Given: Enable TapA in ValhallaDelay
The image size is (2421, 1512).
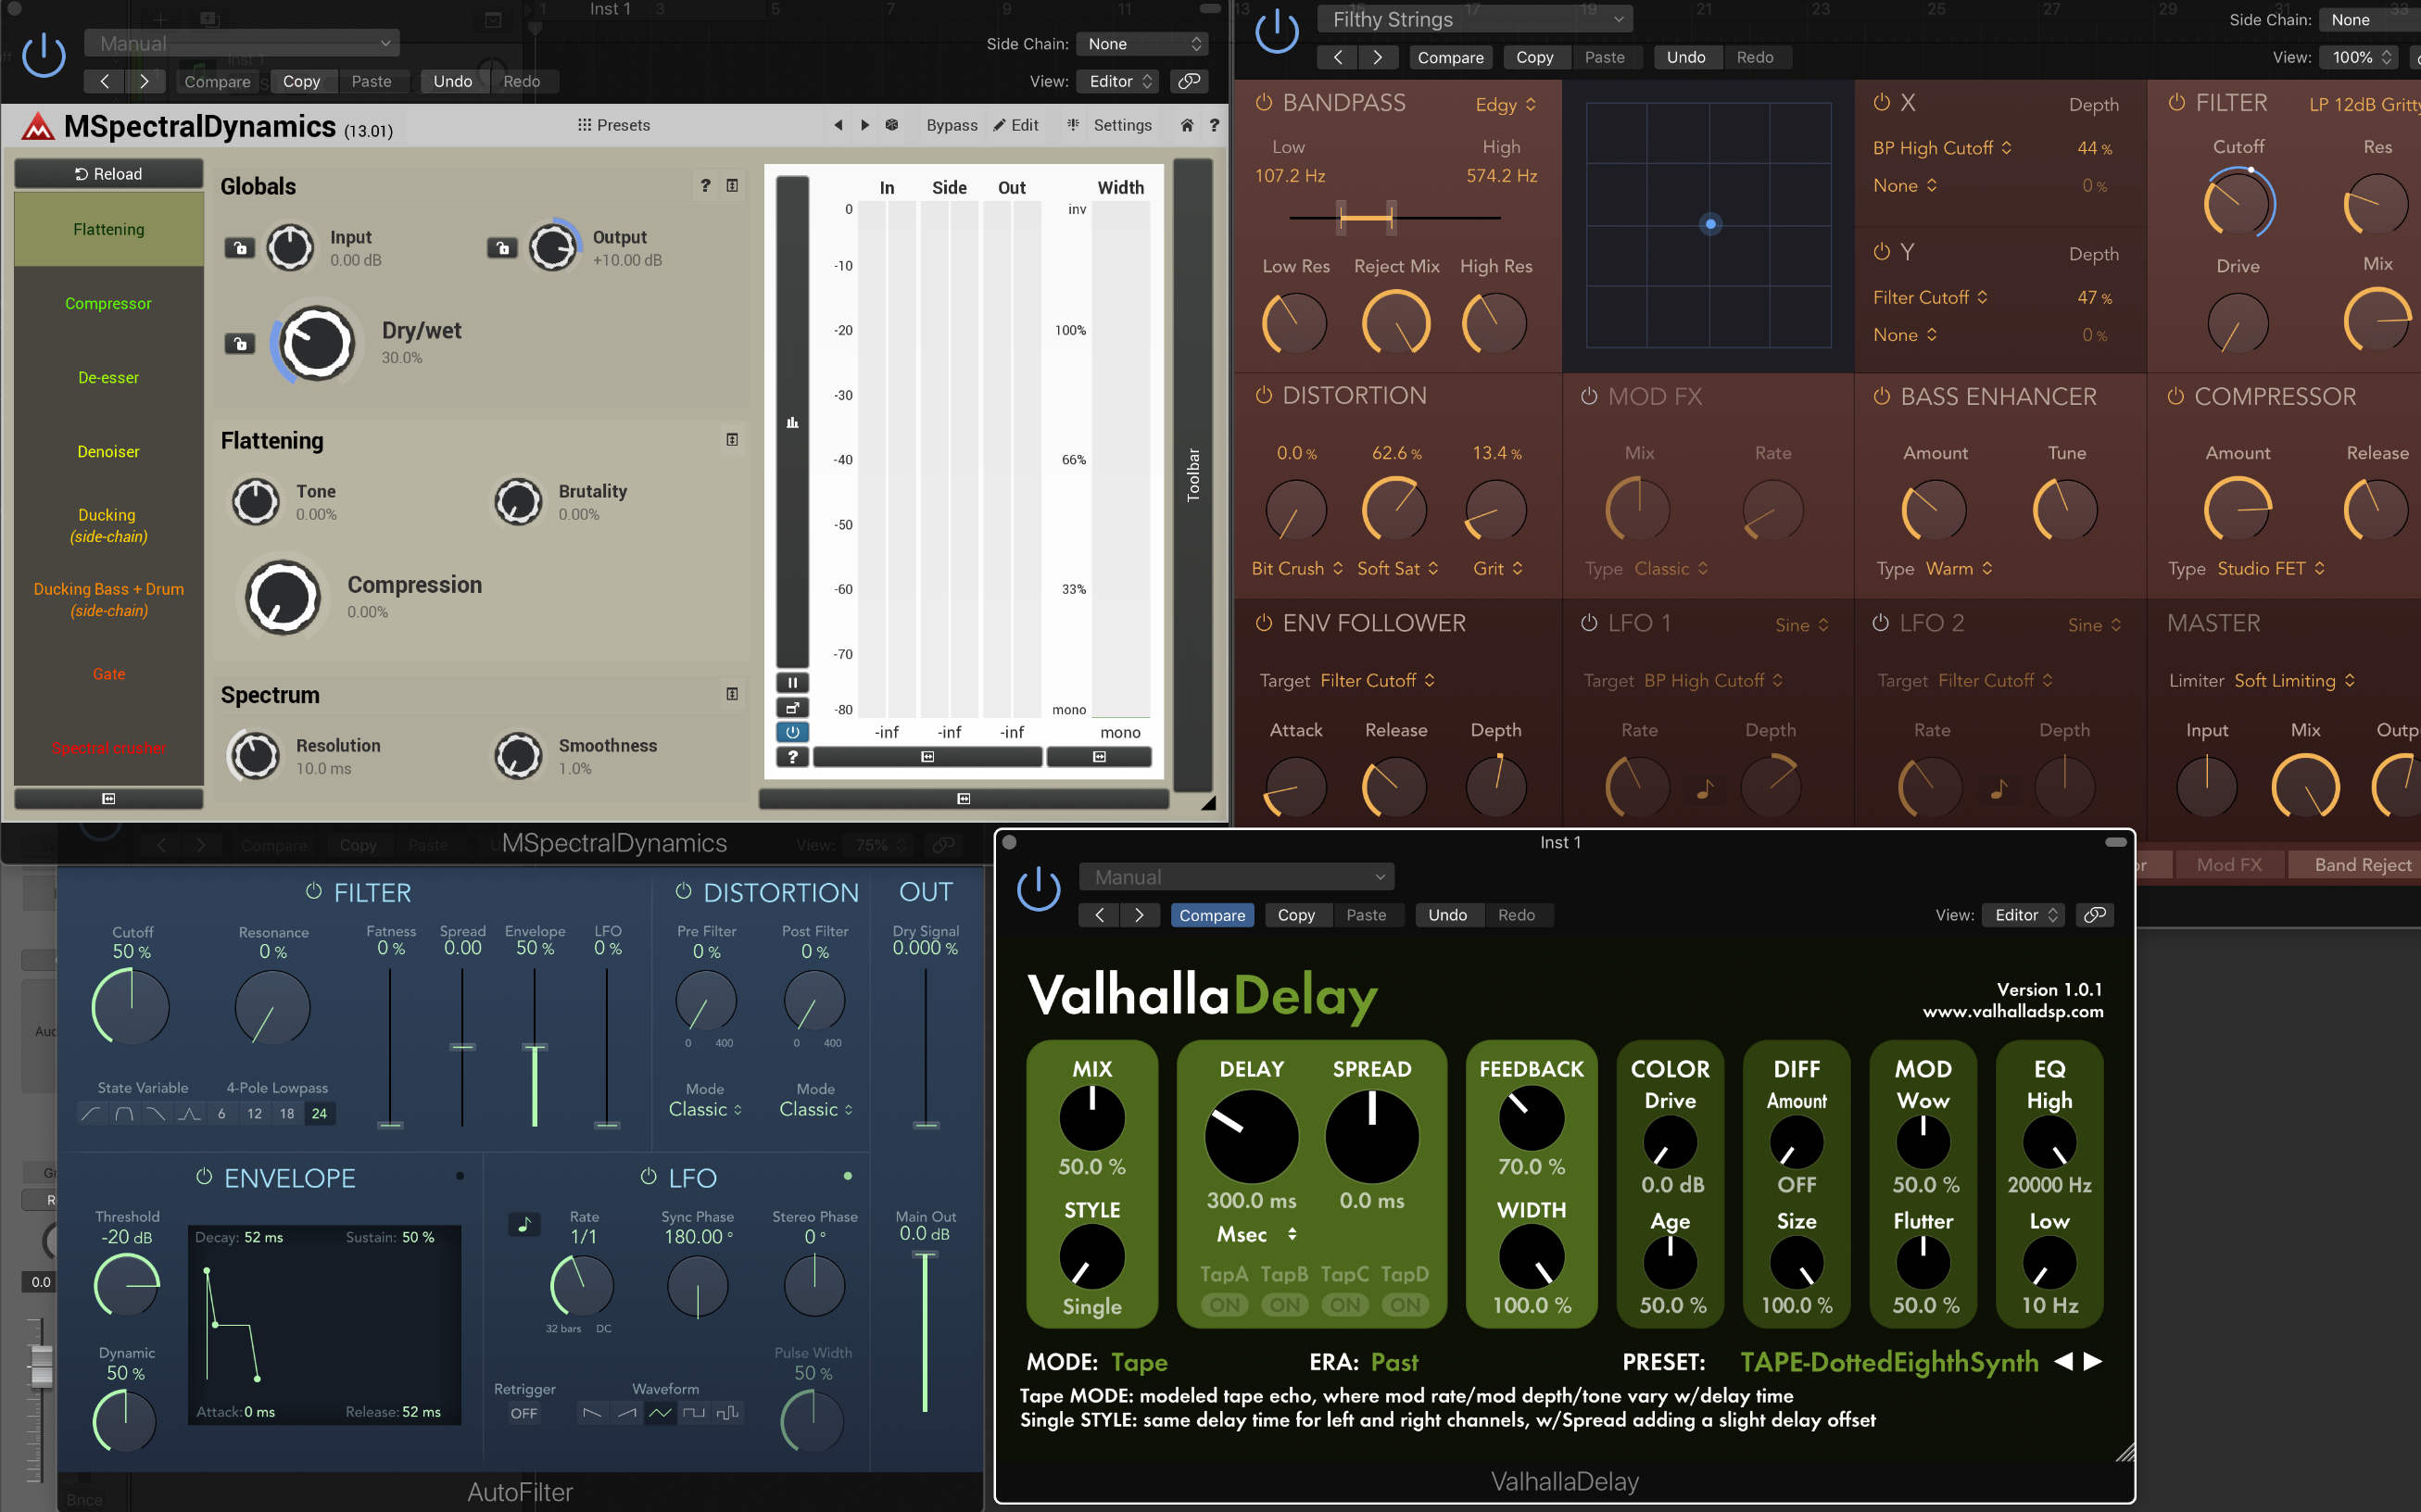Looking at the screenshot, I should (1225, 1304).
